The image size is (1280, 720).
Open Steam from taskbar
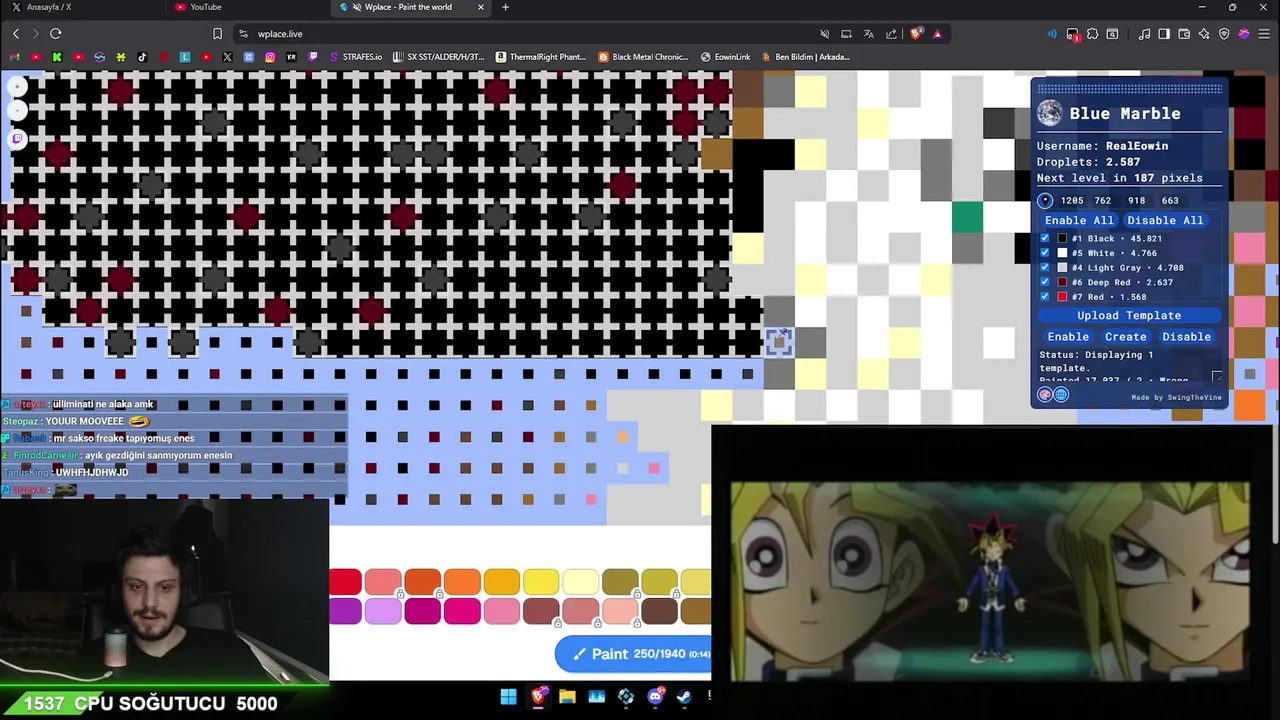point(684,697)
